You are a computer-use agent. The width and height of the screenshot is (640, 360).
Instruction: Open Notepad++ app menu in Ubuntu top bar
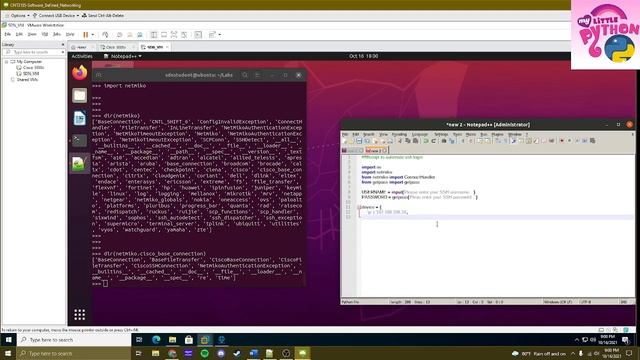click(x=123, y=56)
